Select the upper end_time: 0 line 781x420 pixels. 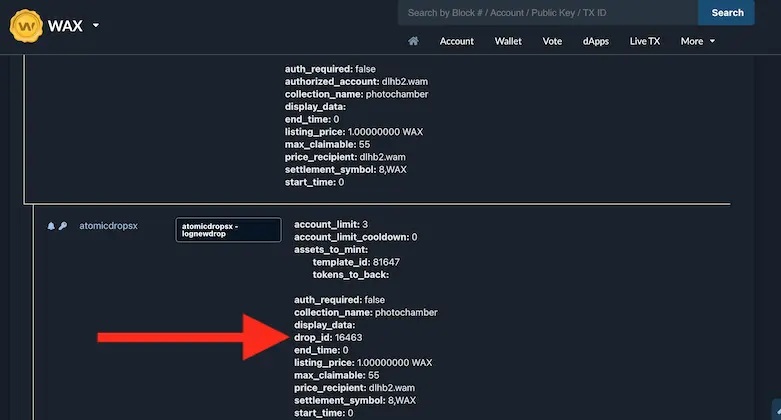312,120
